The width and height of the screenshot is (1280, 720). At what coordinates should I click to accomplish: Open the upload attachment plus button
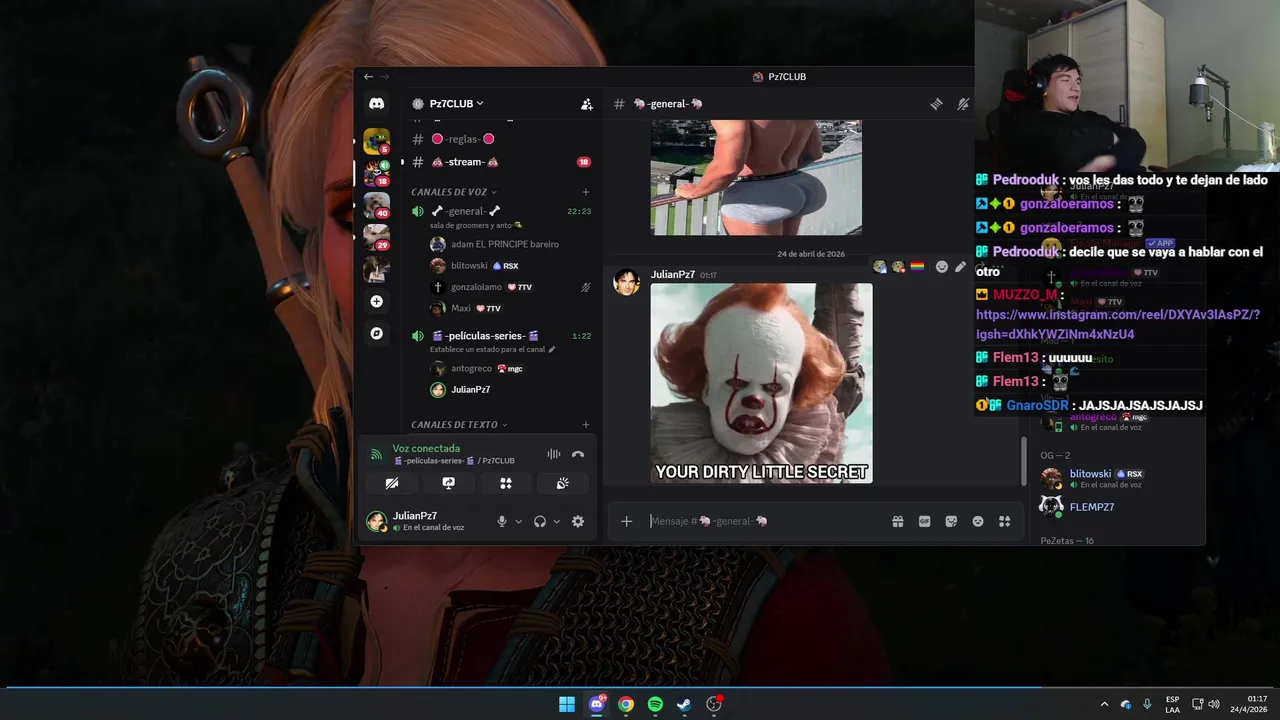coord(627,521)
